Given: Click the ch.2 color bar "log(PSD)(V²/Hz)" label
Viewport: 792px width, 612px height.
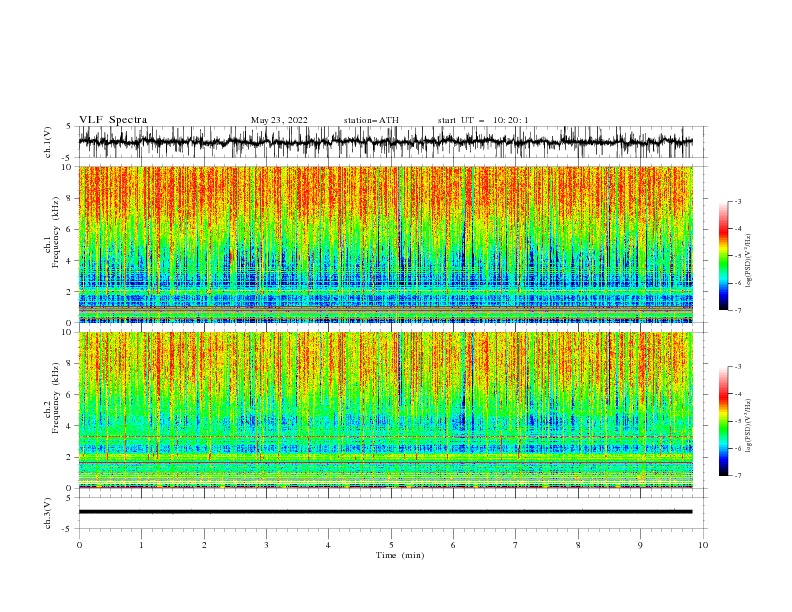Looking at the screenshot, I should [x=748, y=425].
